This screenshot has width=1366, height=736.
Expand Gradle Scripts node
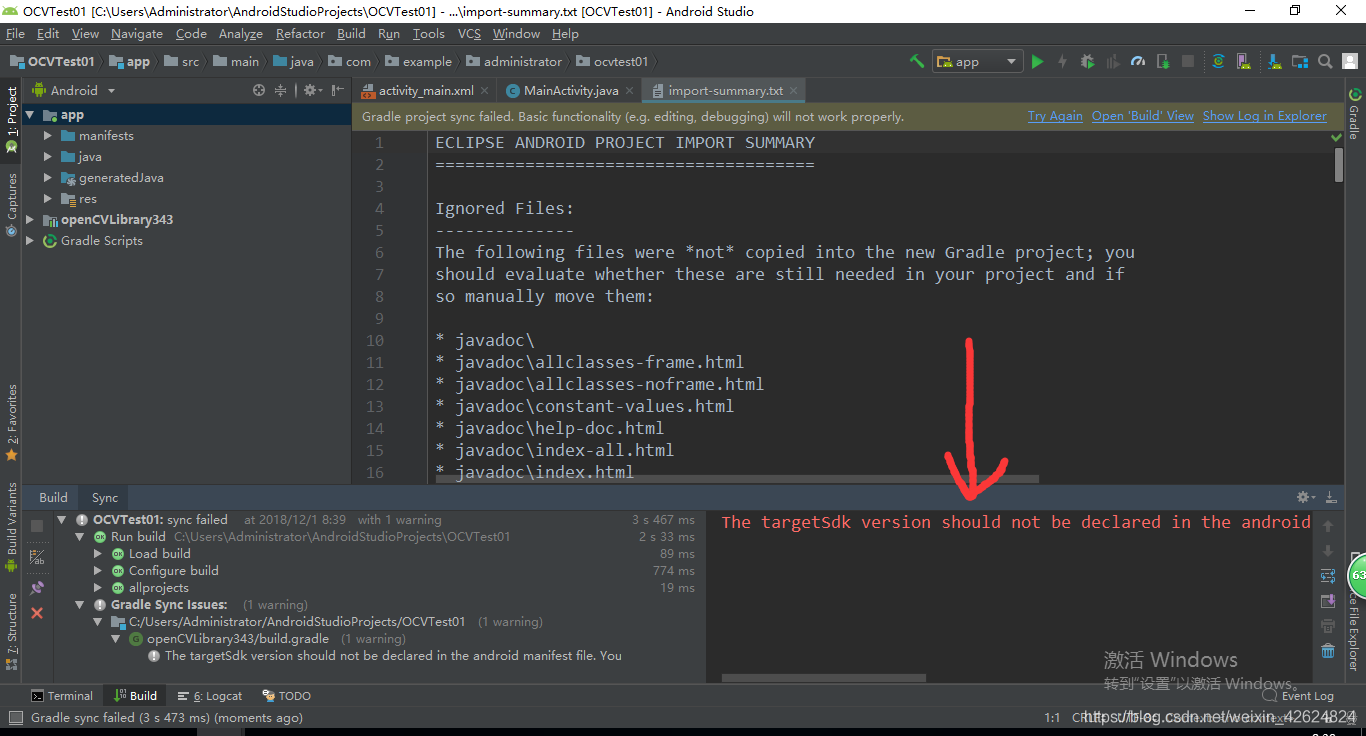click(30, 240)
